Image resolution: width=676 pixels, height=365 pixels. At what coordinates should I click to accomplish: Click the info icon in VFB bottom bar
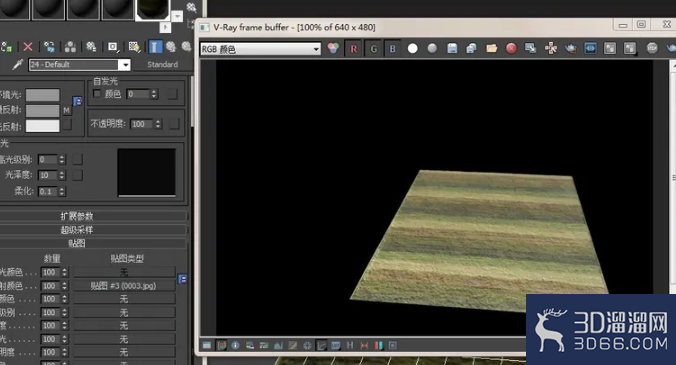(235, 345)
